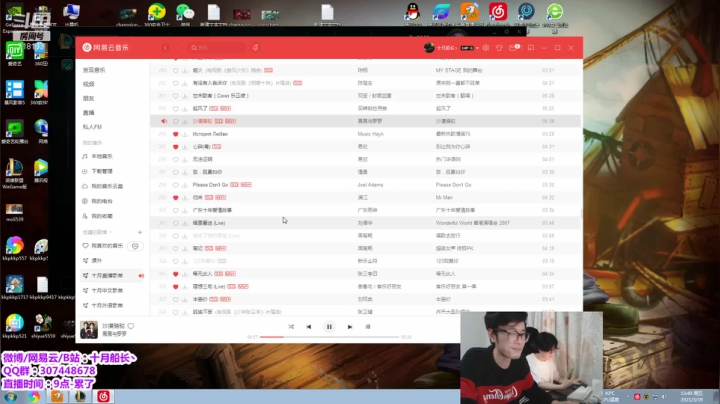720x404 pixels.
Task: Open the 十月中文歌单 playlist
Action: tap(107, 291)
